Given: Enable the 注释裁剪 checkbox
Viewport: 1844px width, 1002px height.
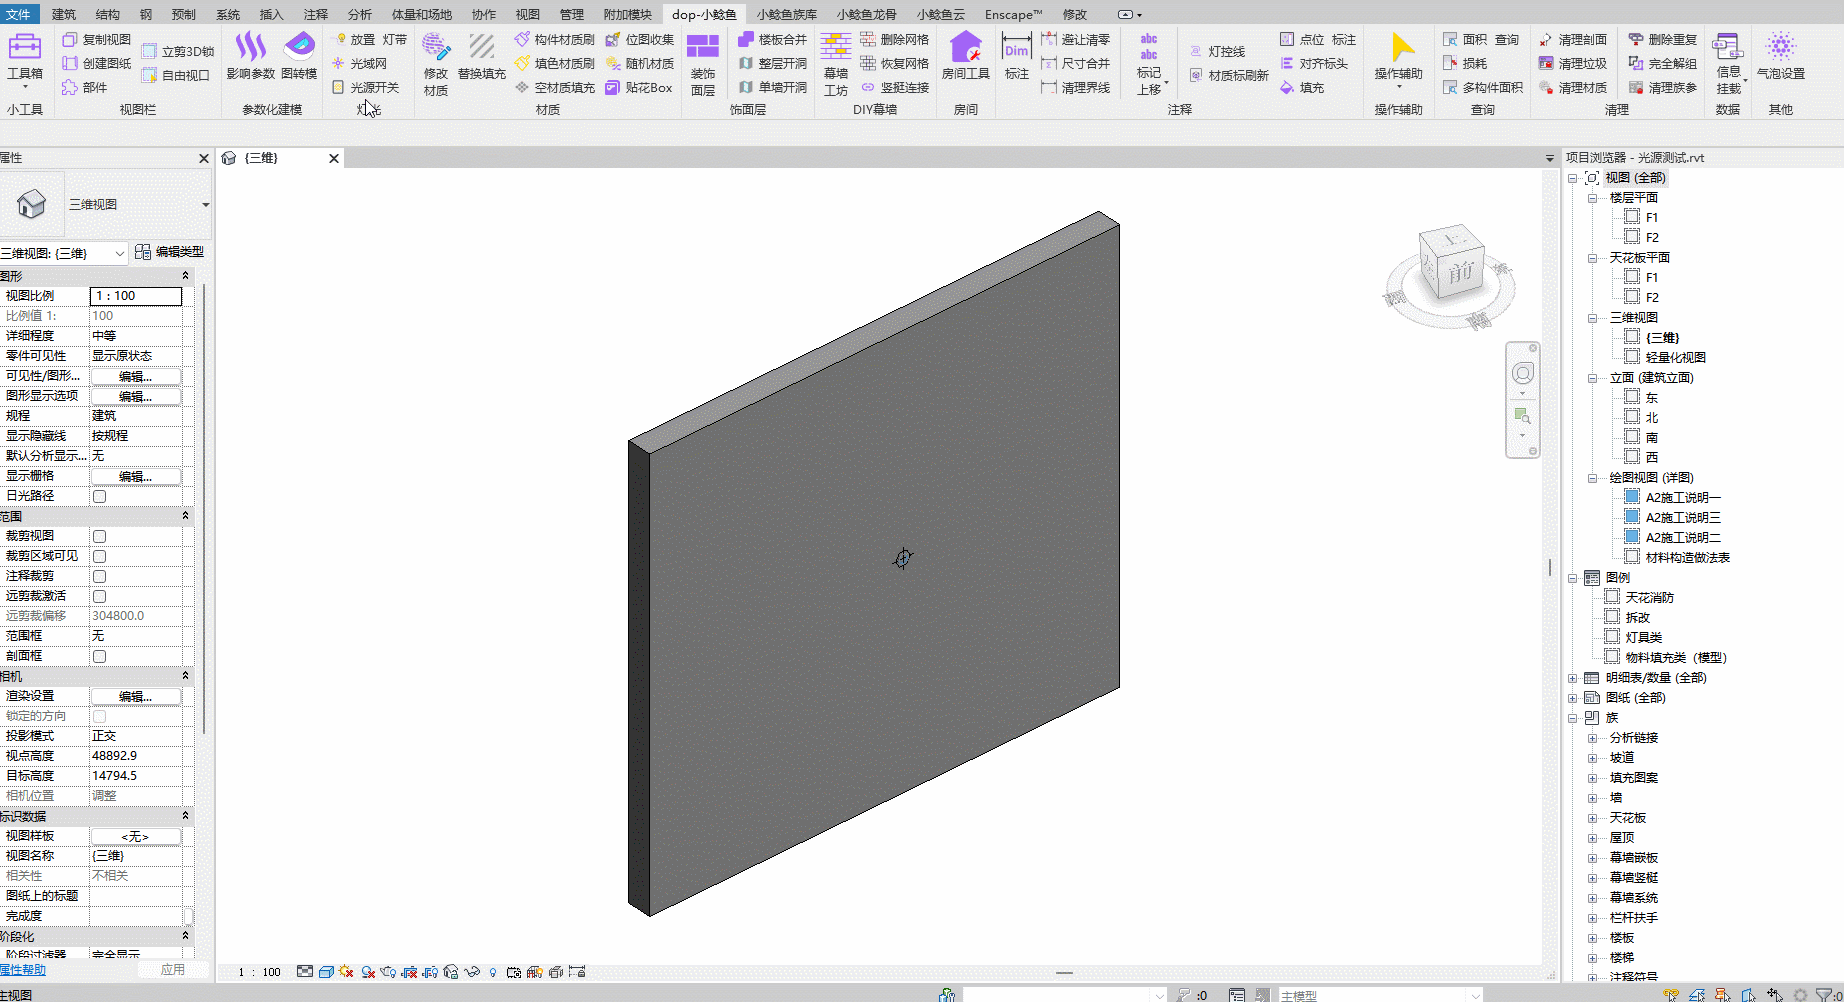Looking at the screenshot, I should coord(99,576).
